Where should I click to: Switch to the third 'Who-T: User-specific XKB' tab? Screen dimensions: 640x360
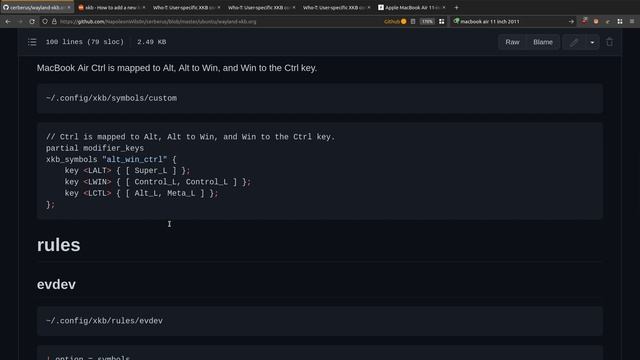coord(337,7)
